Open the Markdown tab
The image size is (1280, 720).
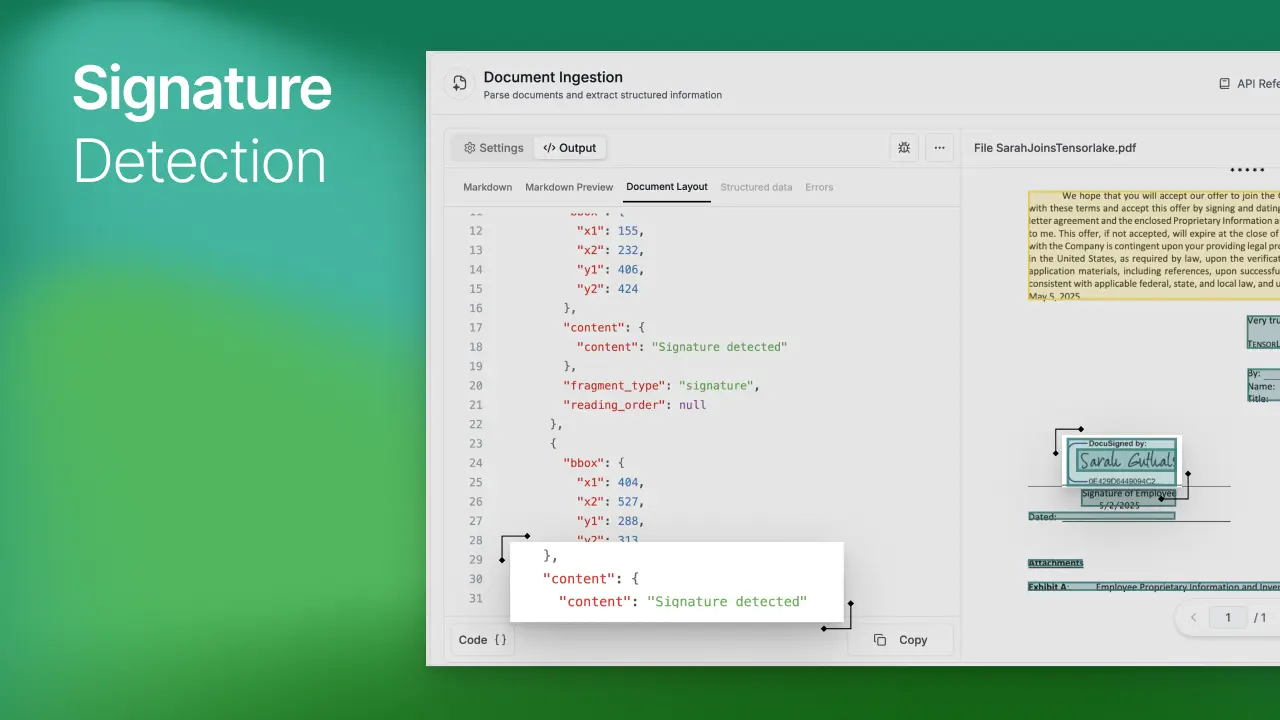coord(488,187)
